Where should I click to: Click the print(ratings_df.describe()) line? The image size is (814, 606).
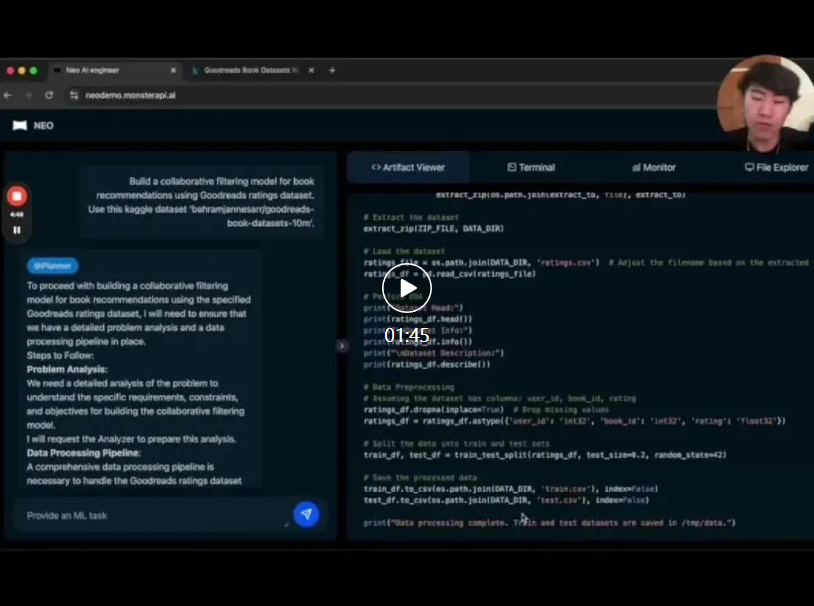(x=427, y=365)
